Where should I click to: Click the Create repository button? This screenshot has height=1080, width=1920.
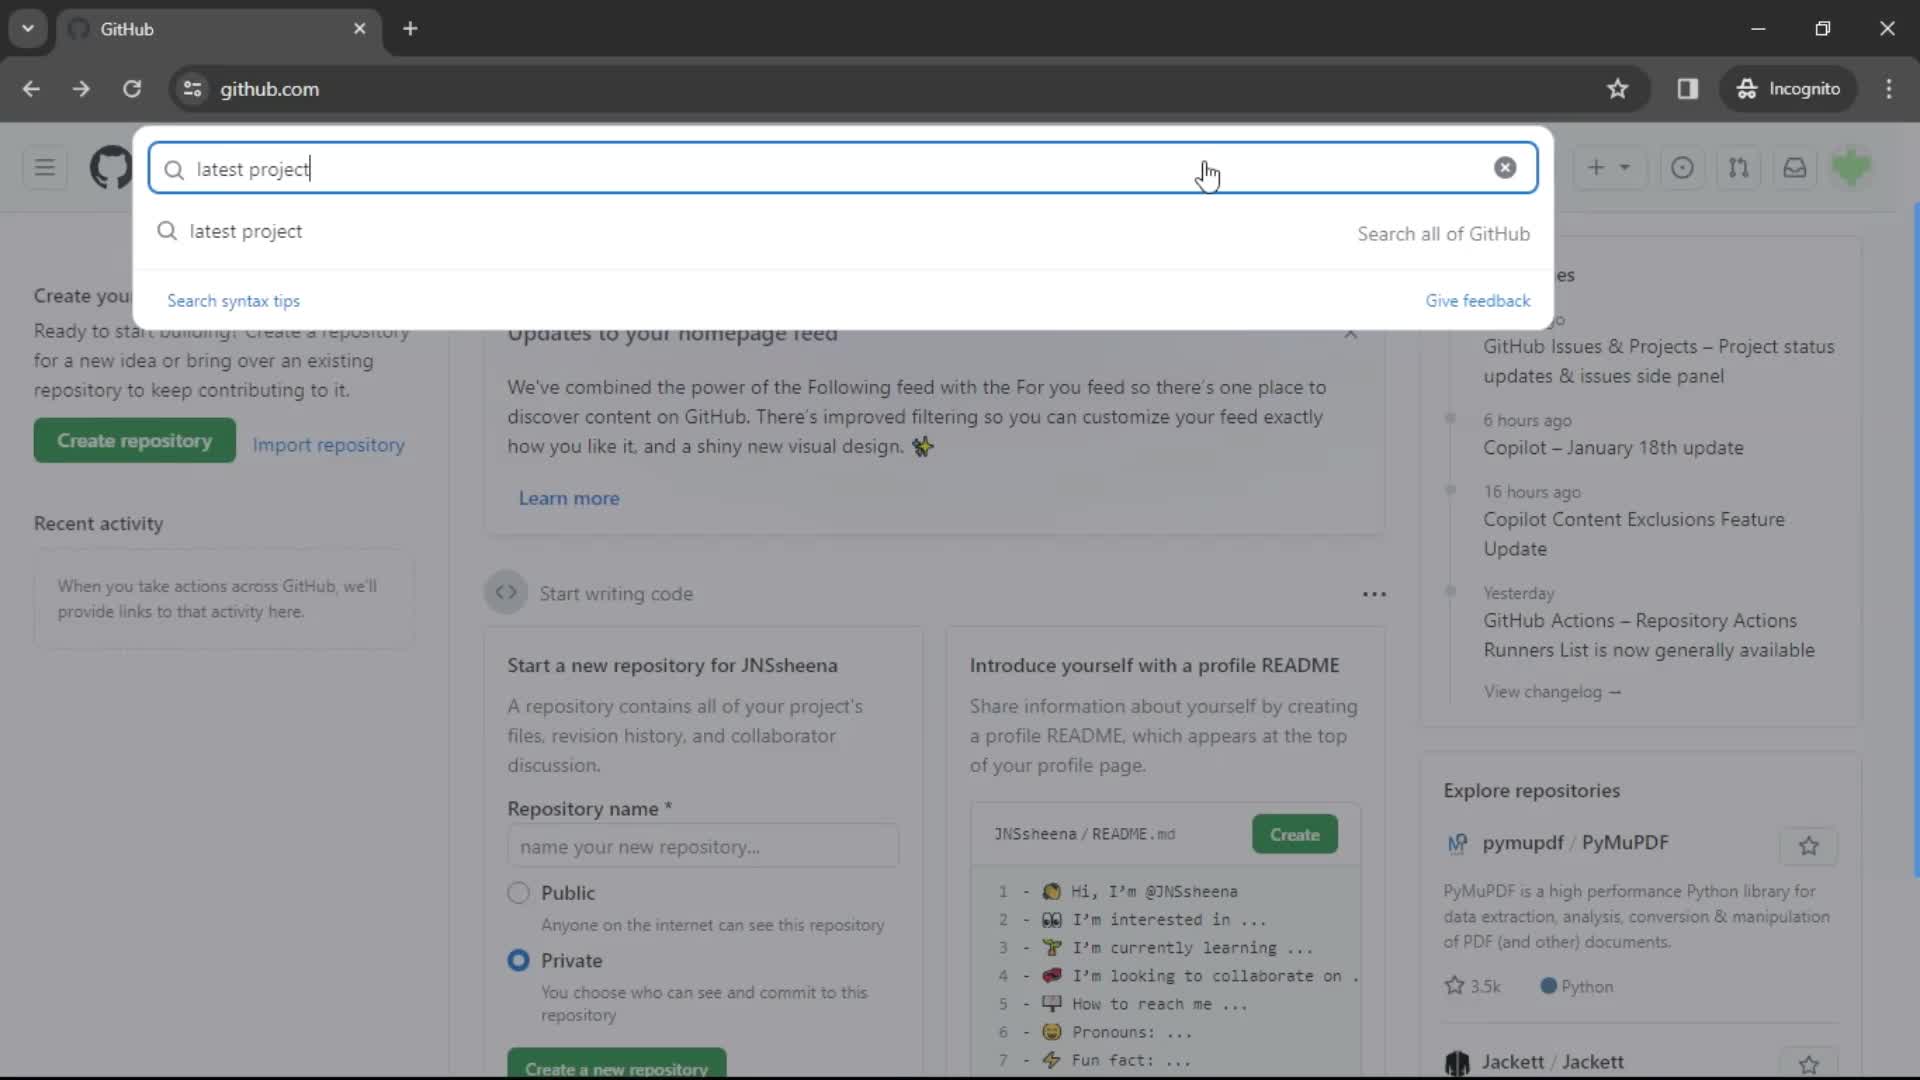[135, 440]
